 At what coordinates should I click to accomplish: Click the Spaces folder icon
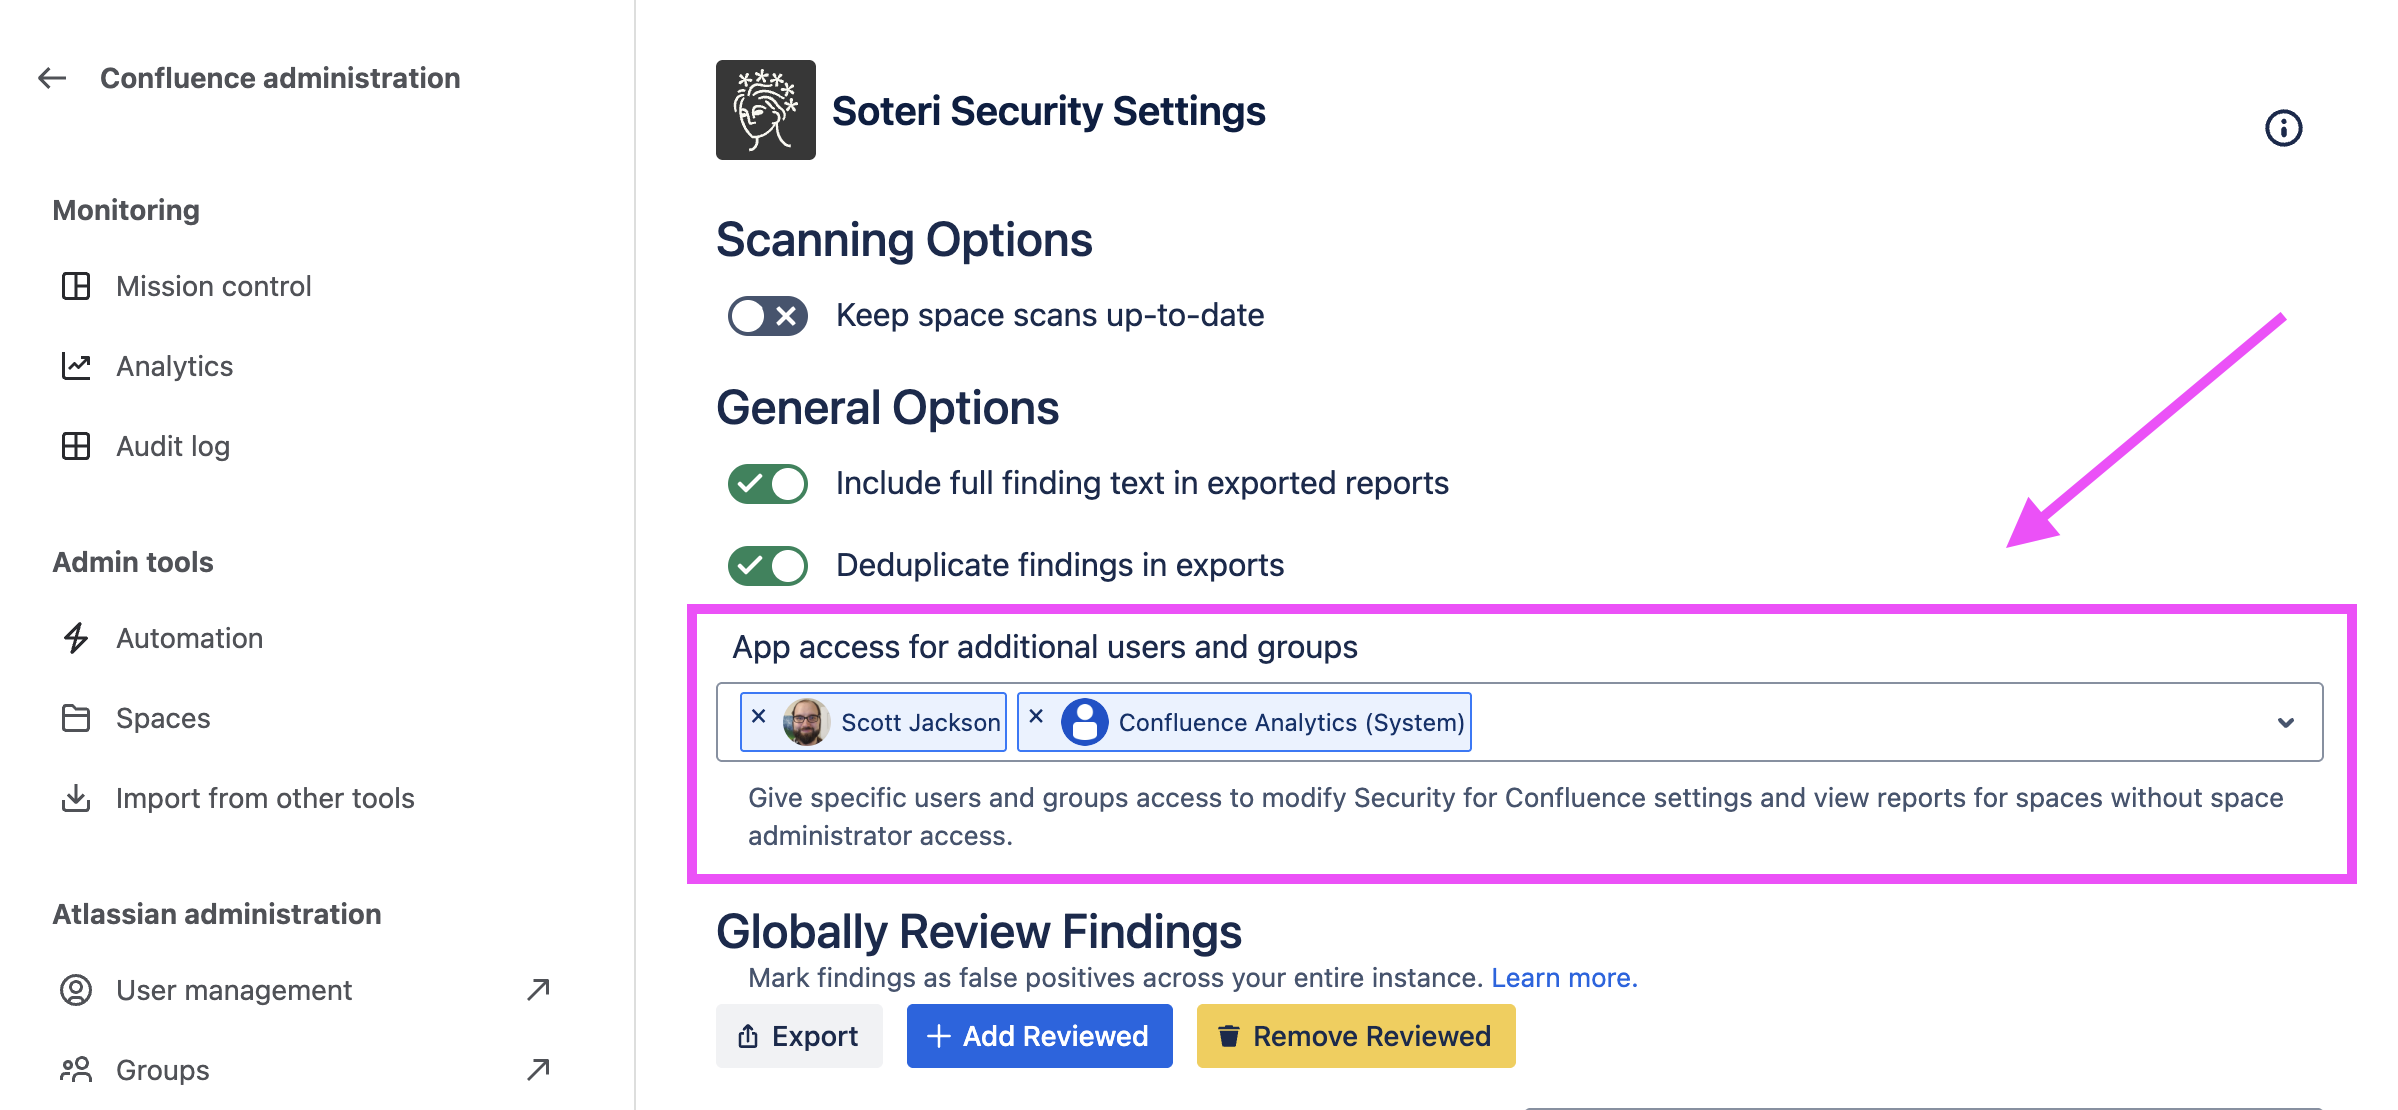76,718
